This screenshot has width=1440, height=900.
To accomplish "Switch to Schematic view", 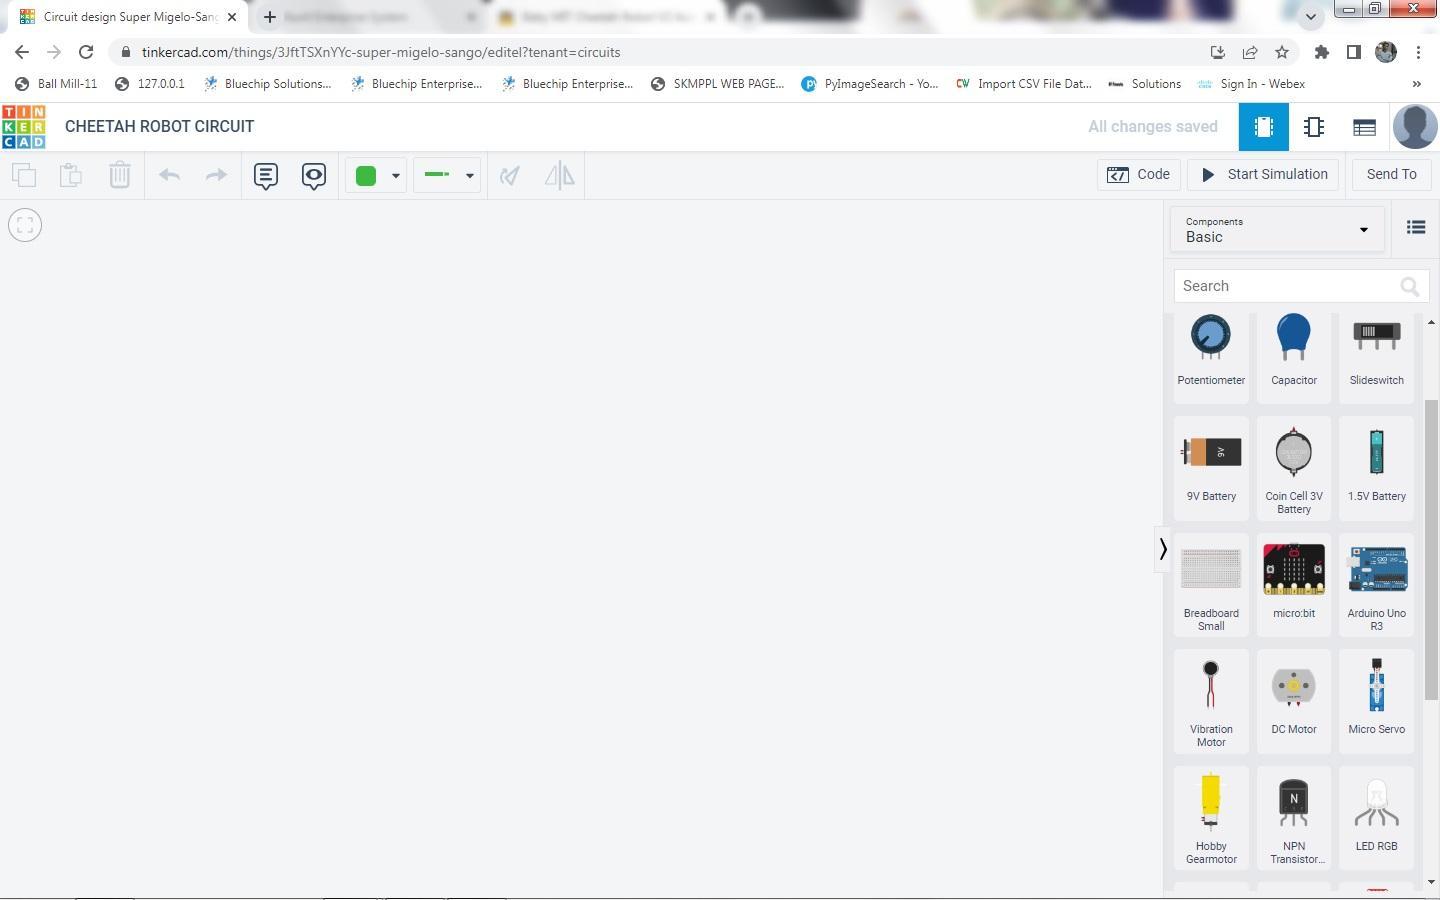I will pos(1314,127).
